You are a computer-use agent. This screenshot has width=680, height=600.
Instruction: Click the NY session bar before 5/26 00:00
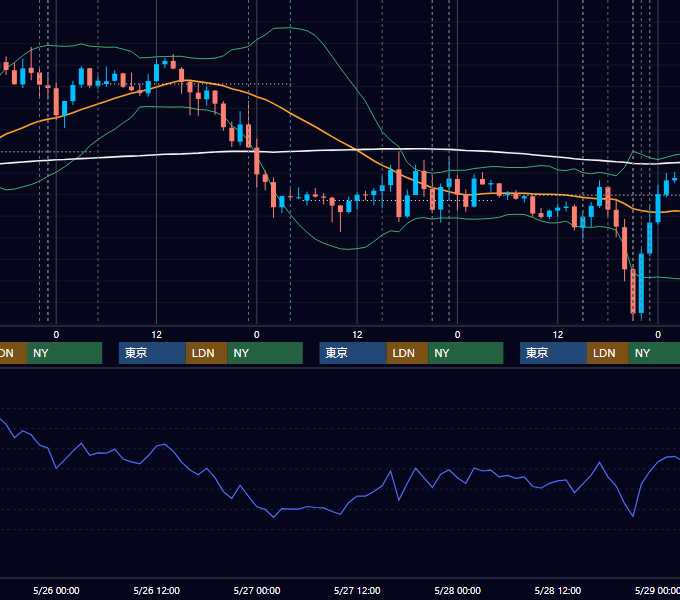pyautogui.click(x=64, y=353)
